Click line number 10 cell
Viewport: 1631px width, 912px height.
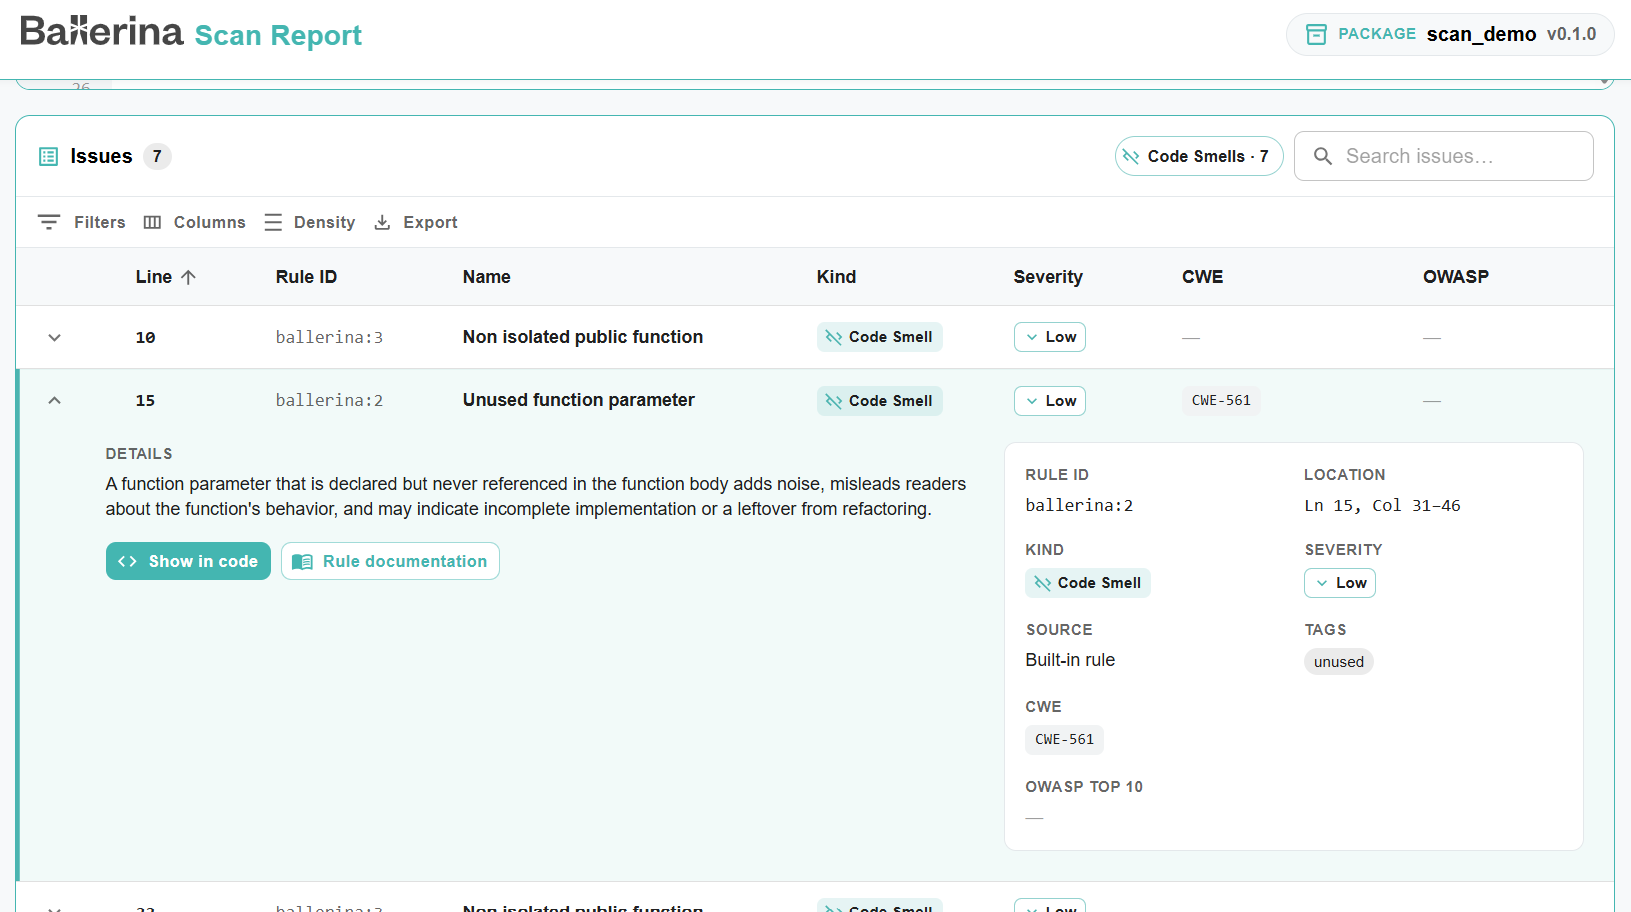(x=145, y=337)
